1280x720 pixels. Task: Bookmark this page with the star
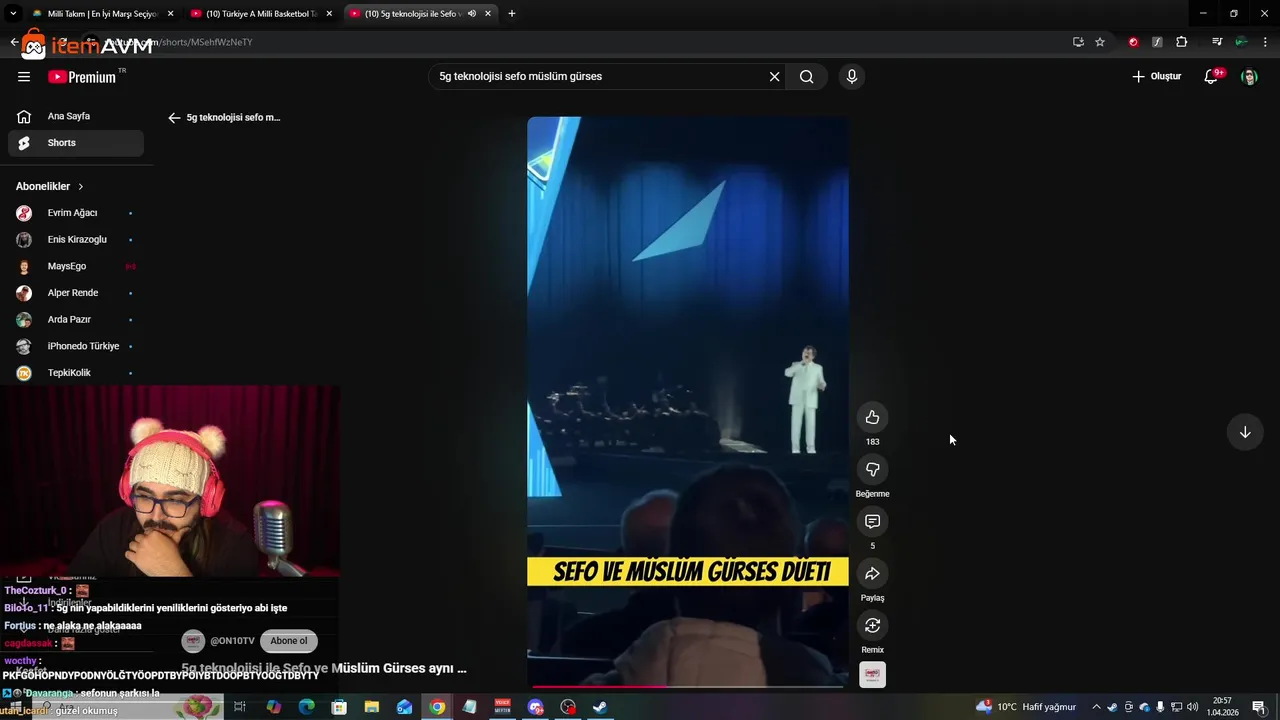1100,42
